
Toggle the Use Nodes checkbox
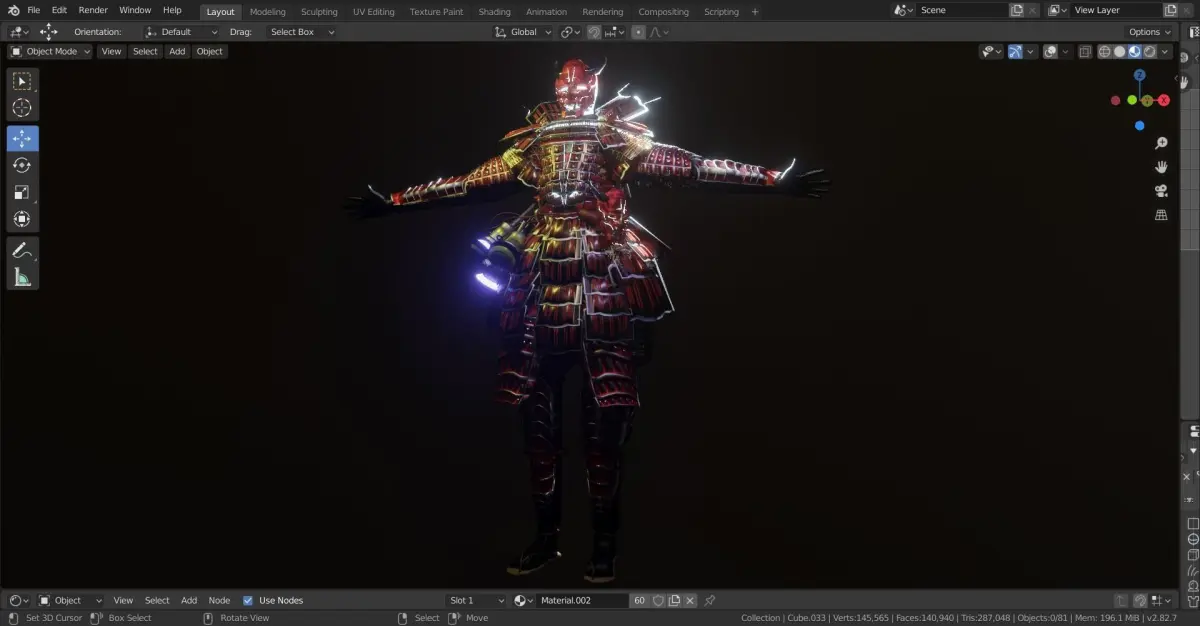click(248, 600)
